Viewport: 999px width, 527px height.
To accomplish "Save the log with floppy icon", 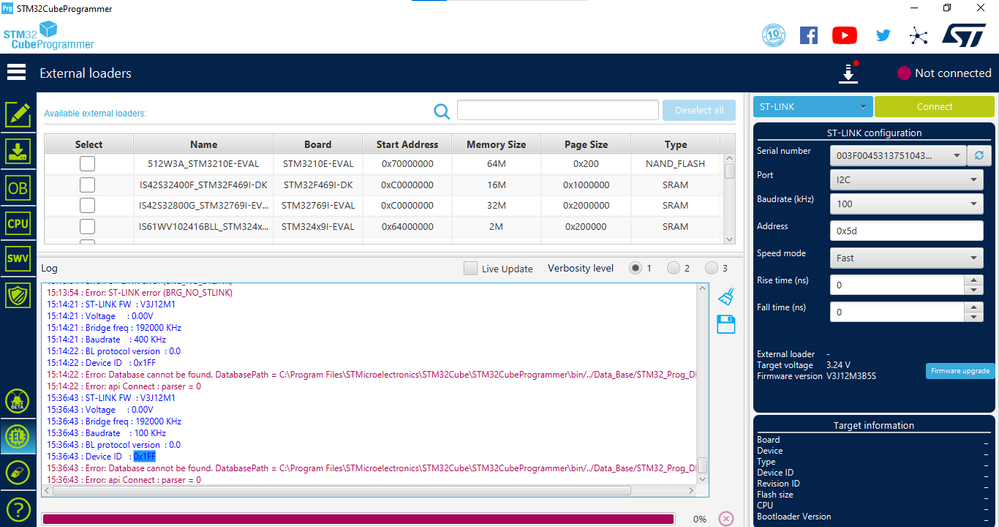I will pyautogui.click(x=726, y=324).
